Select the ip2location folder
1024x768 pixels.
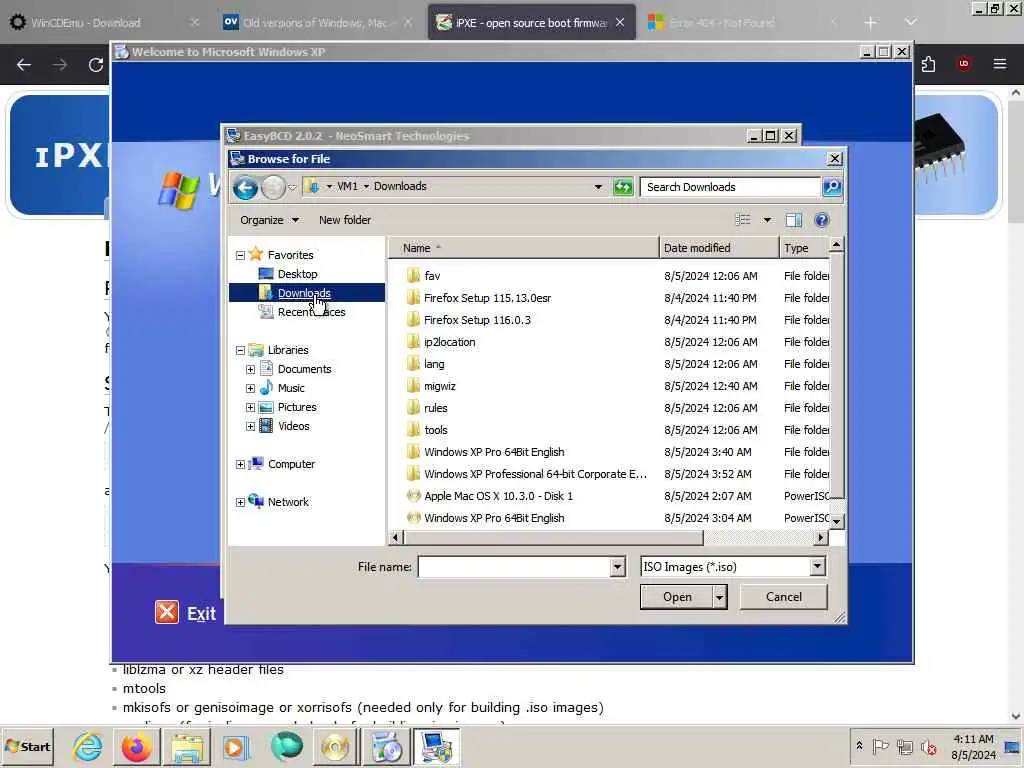pyautogui.click(x=449, y=342)
